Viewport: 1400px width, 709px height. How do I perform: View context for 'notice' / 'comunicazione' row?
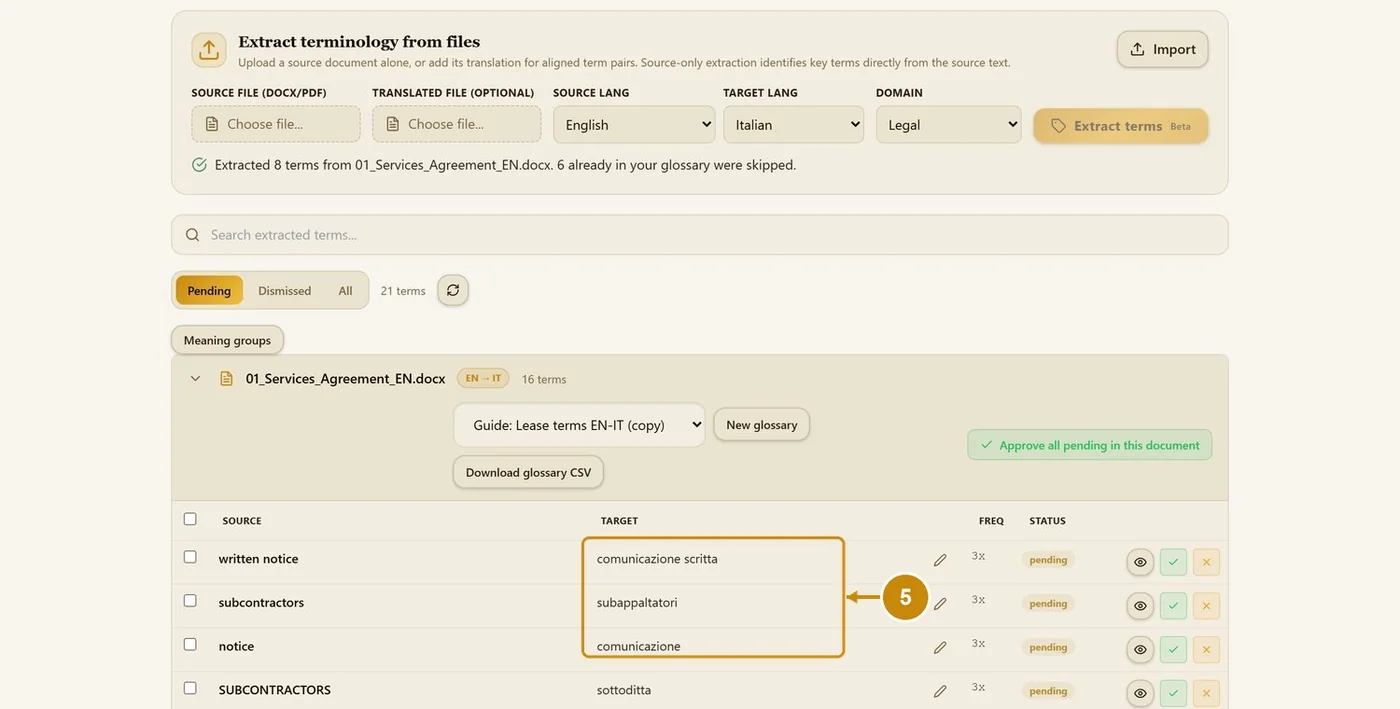point(1140,649)
